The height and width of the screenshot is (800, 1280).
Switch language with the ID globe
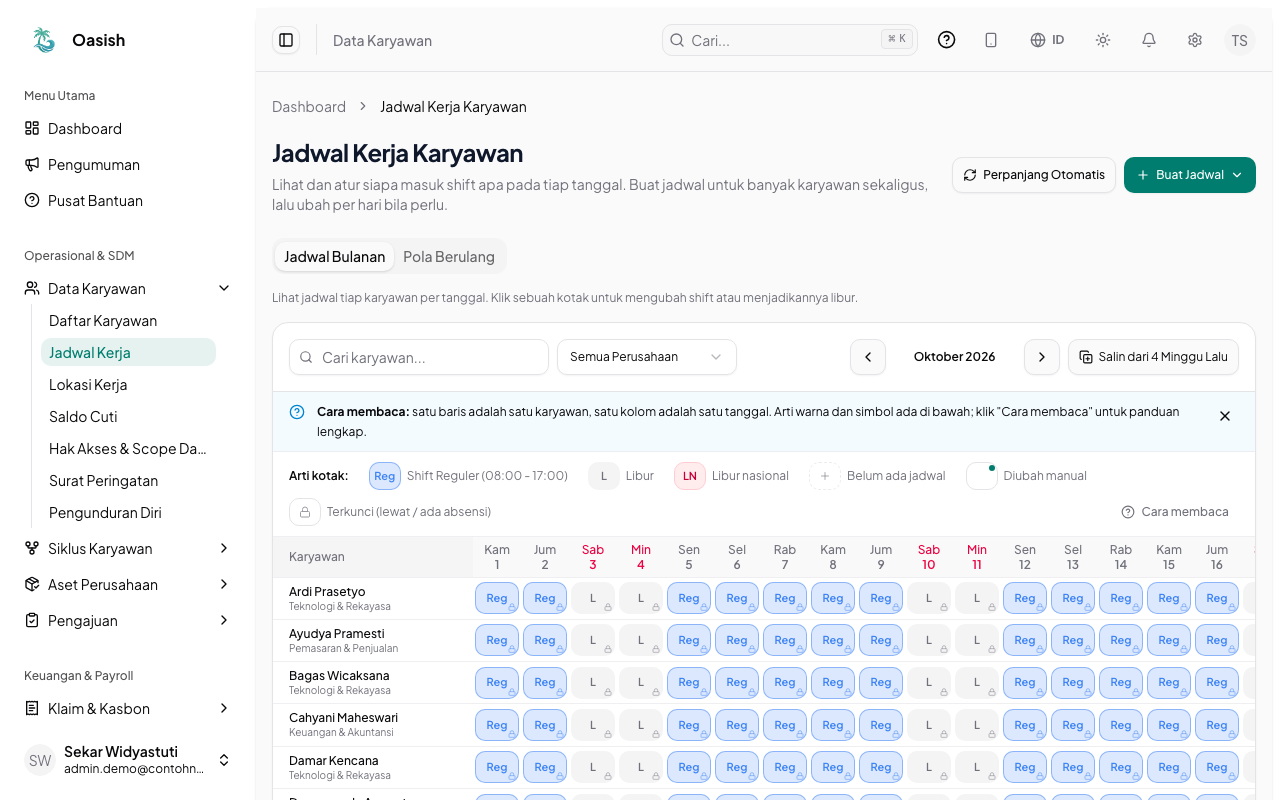coord(1047,40)
